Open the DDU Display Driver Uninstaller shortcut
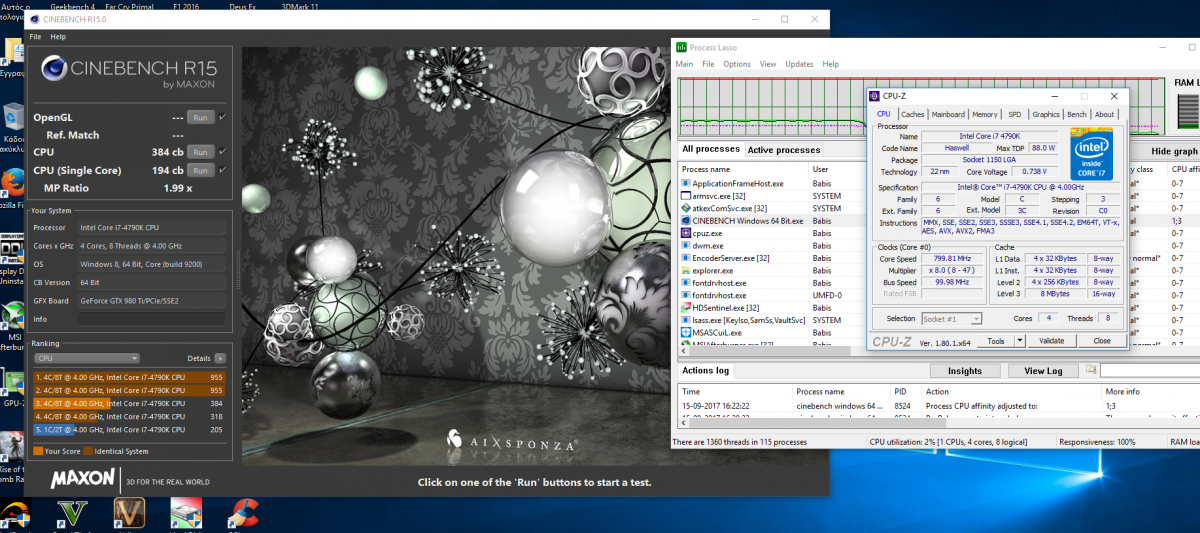This screenshot has width=1200, height=533. (12, 250)
